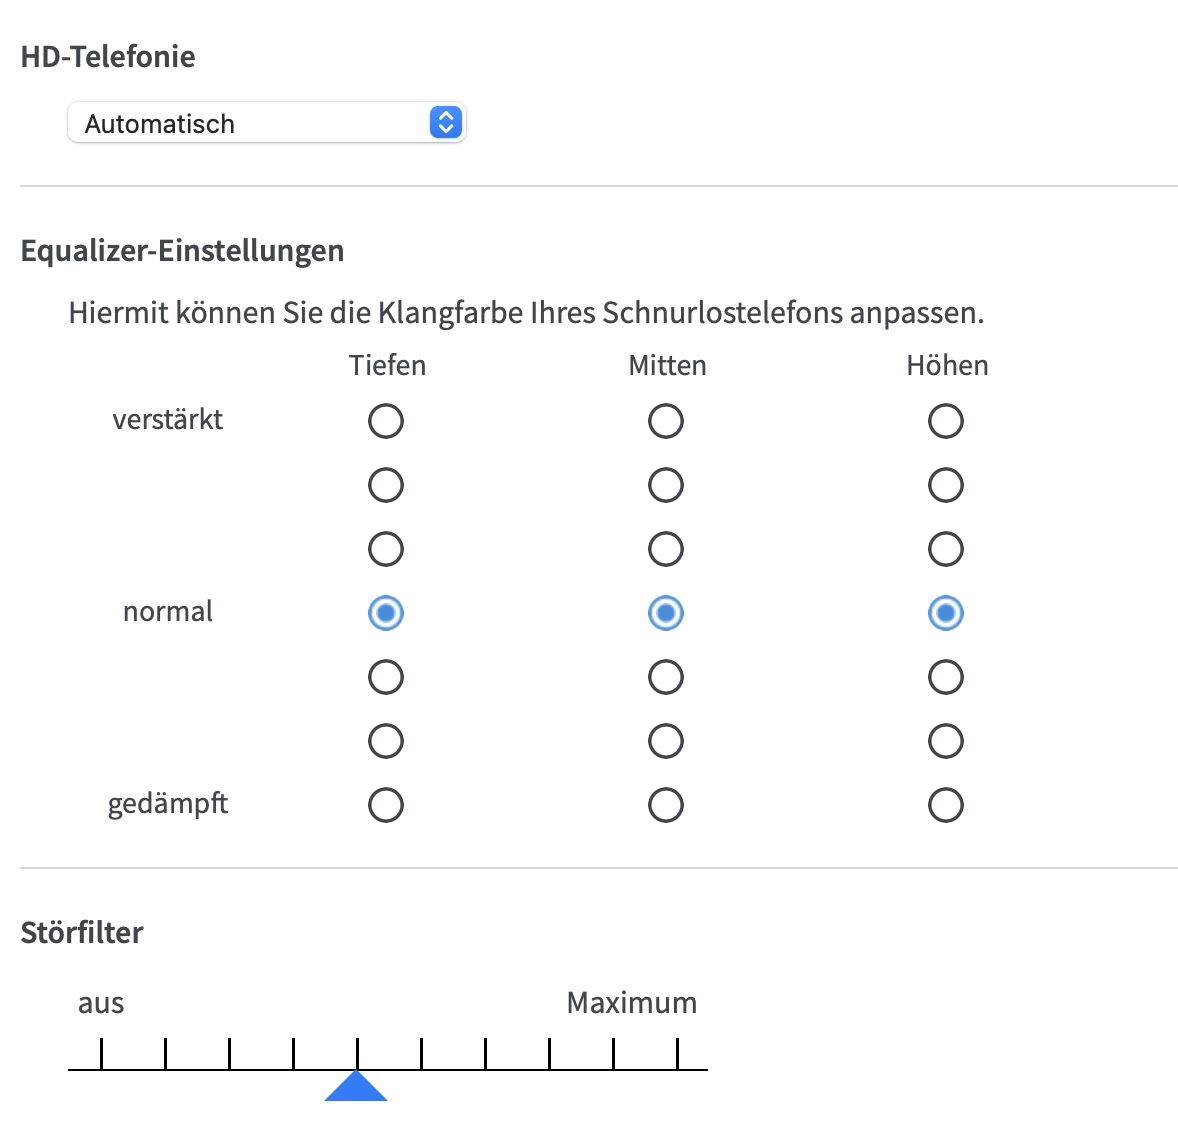The width and height of the screenshot is (1178, 1126).
Task: Select verstärkt for Höhen
Action: [946, 421]
